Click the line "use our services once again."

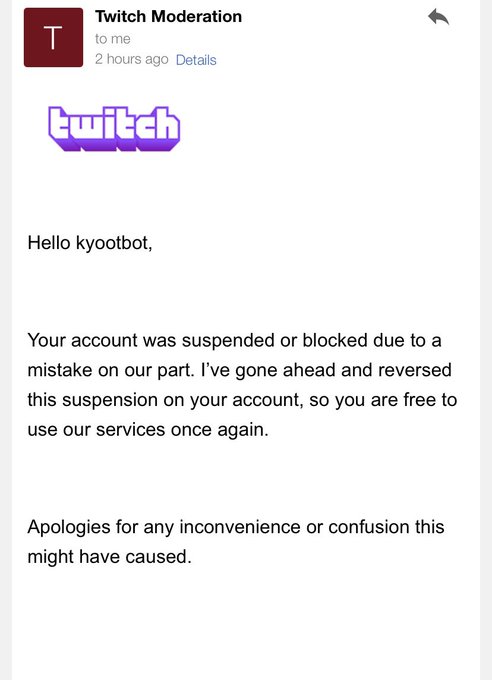148,430
